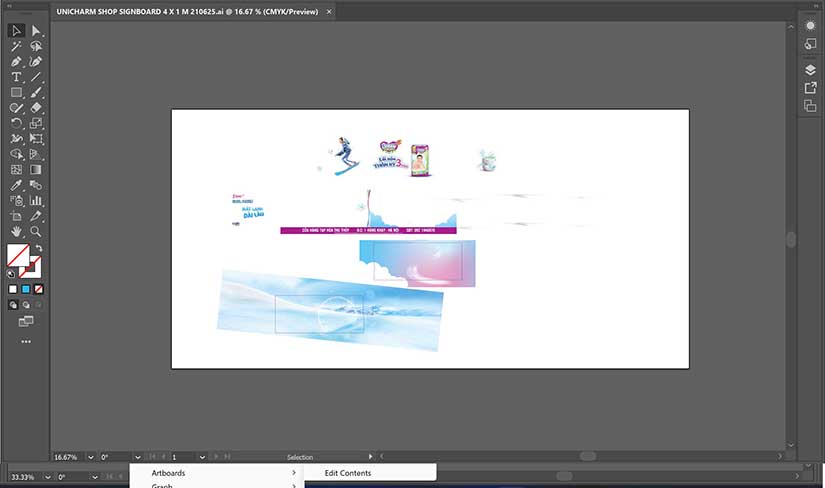
Task: Apply None (red slash) button
Action: 38,289
